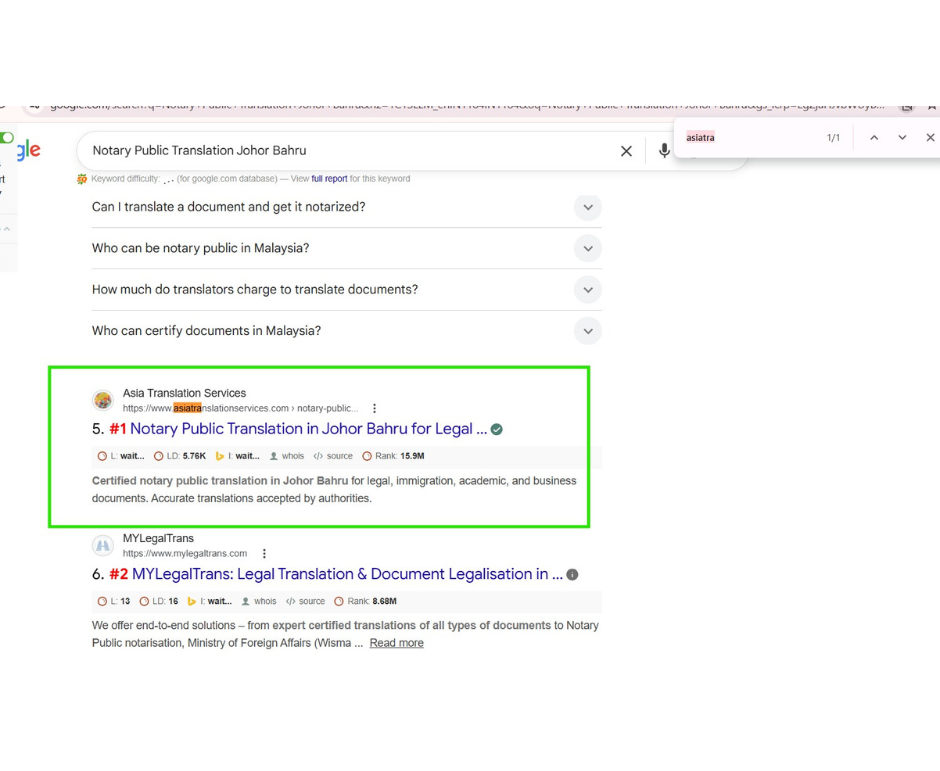Screen dimensions: 940x771
Task: Click Rank 8.68M metric
Action: tap(366, 601)
